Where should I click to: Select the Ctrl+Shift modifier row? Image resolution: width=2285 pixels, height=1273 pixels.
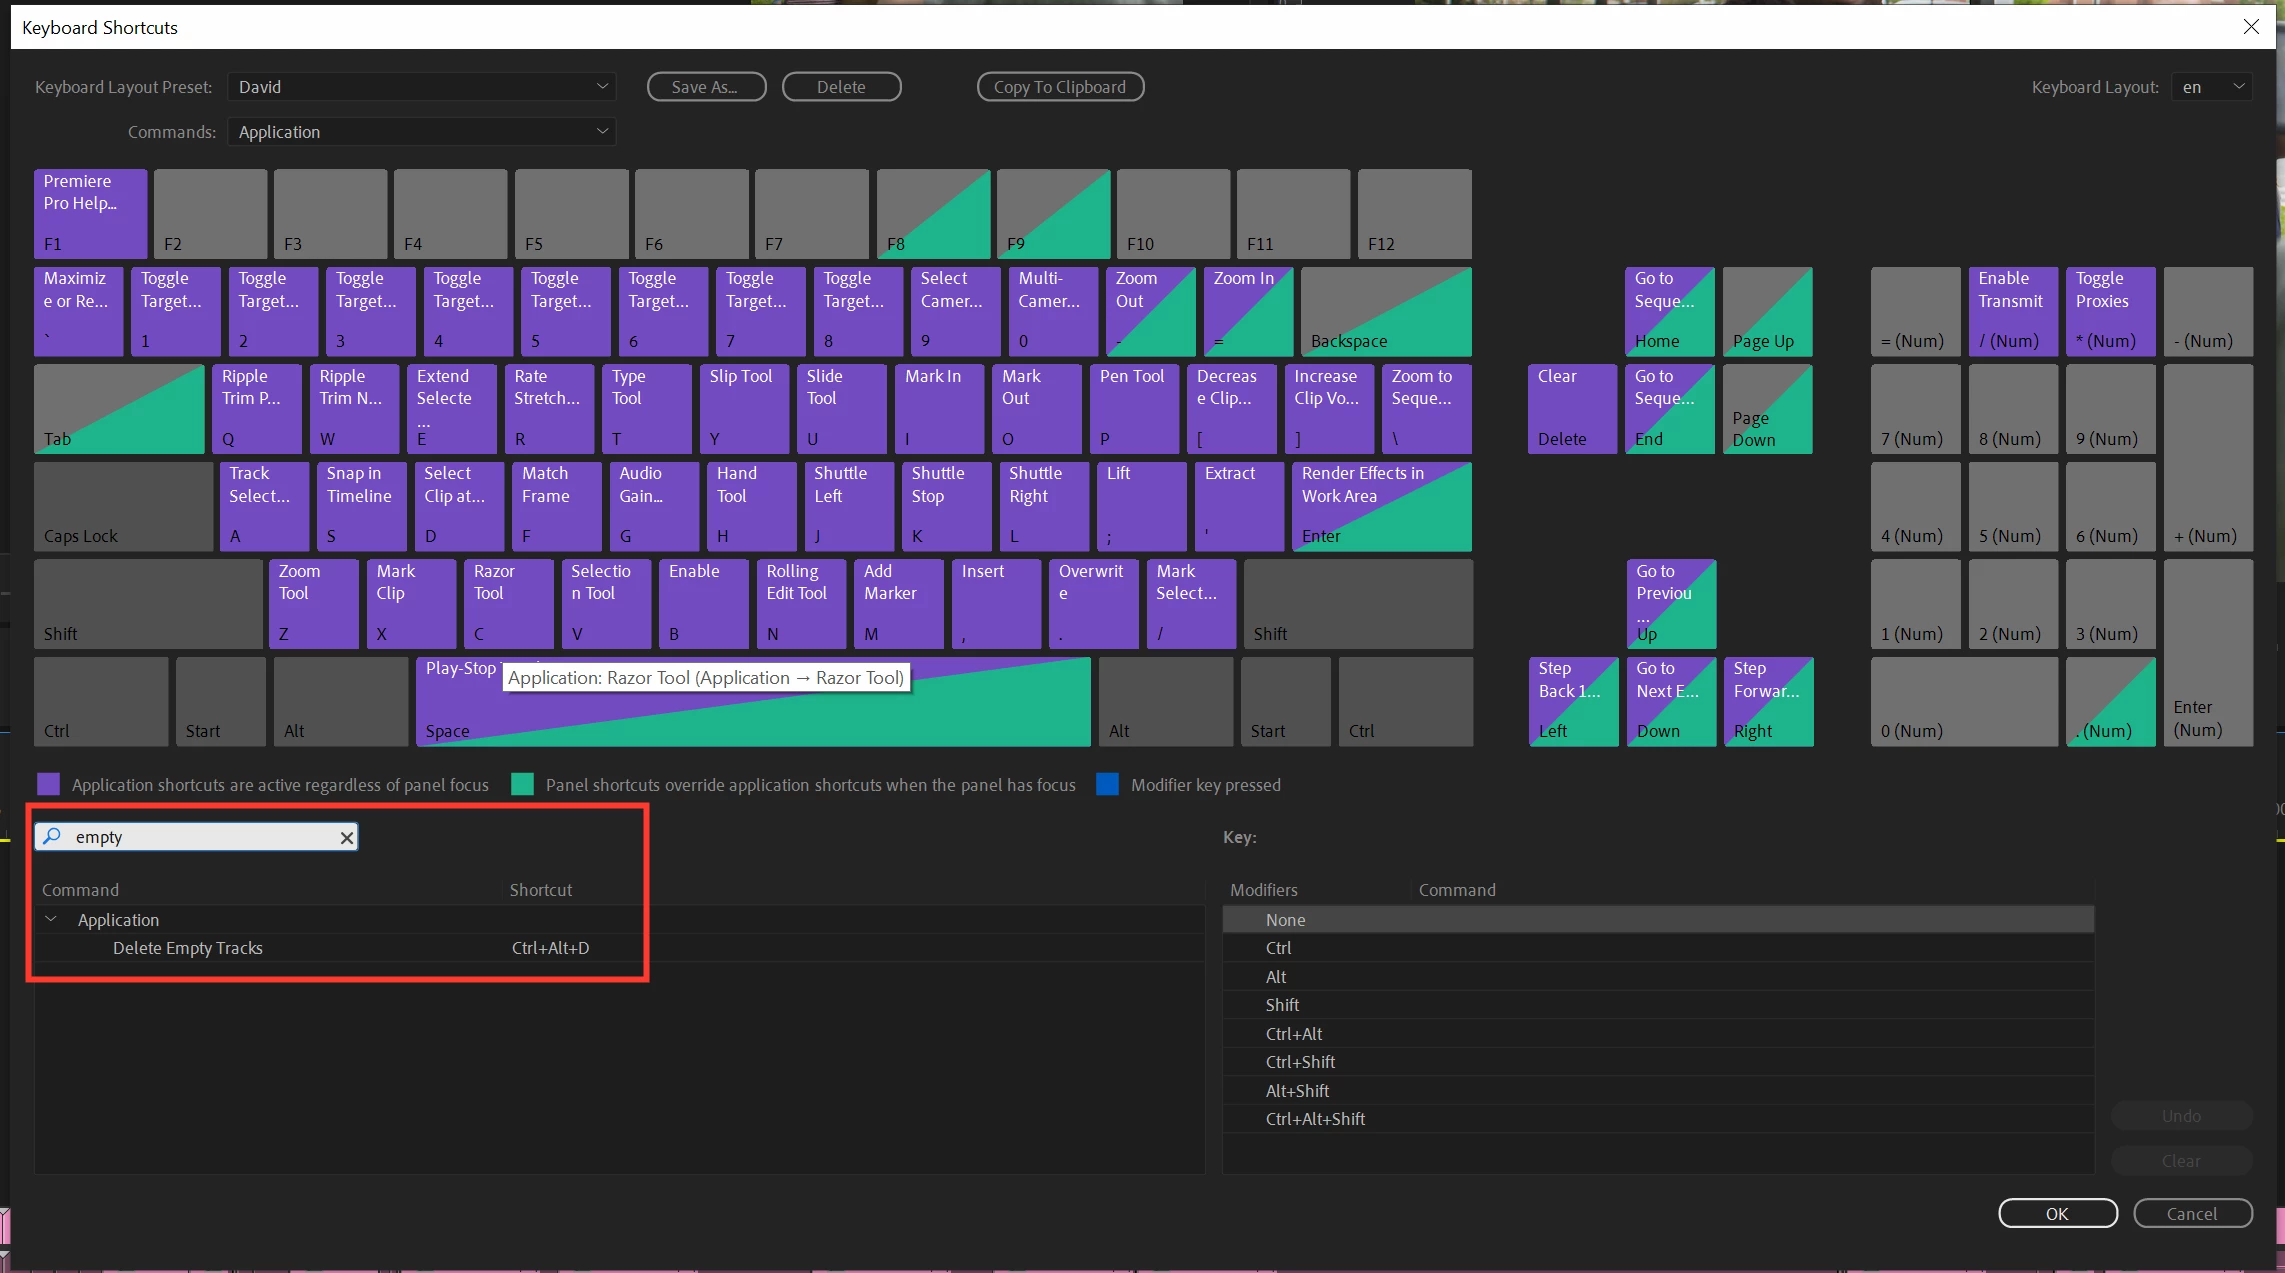point(1300,1062)
